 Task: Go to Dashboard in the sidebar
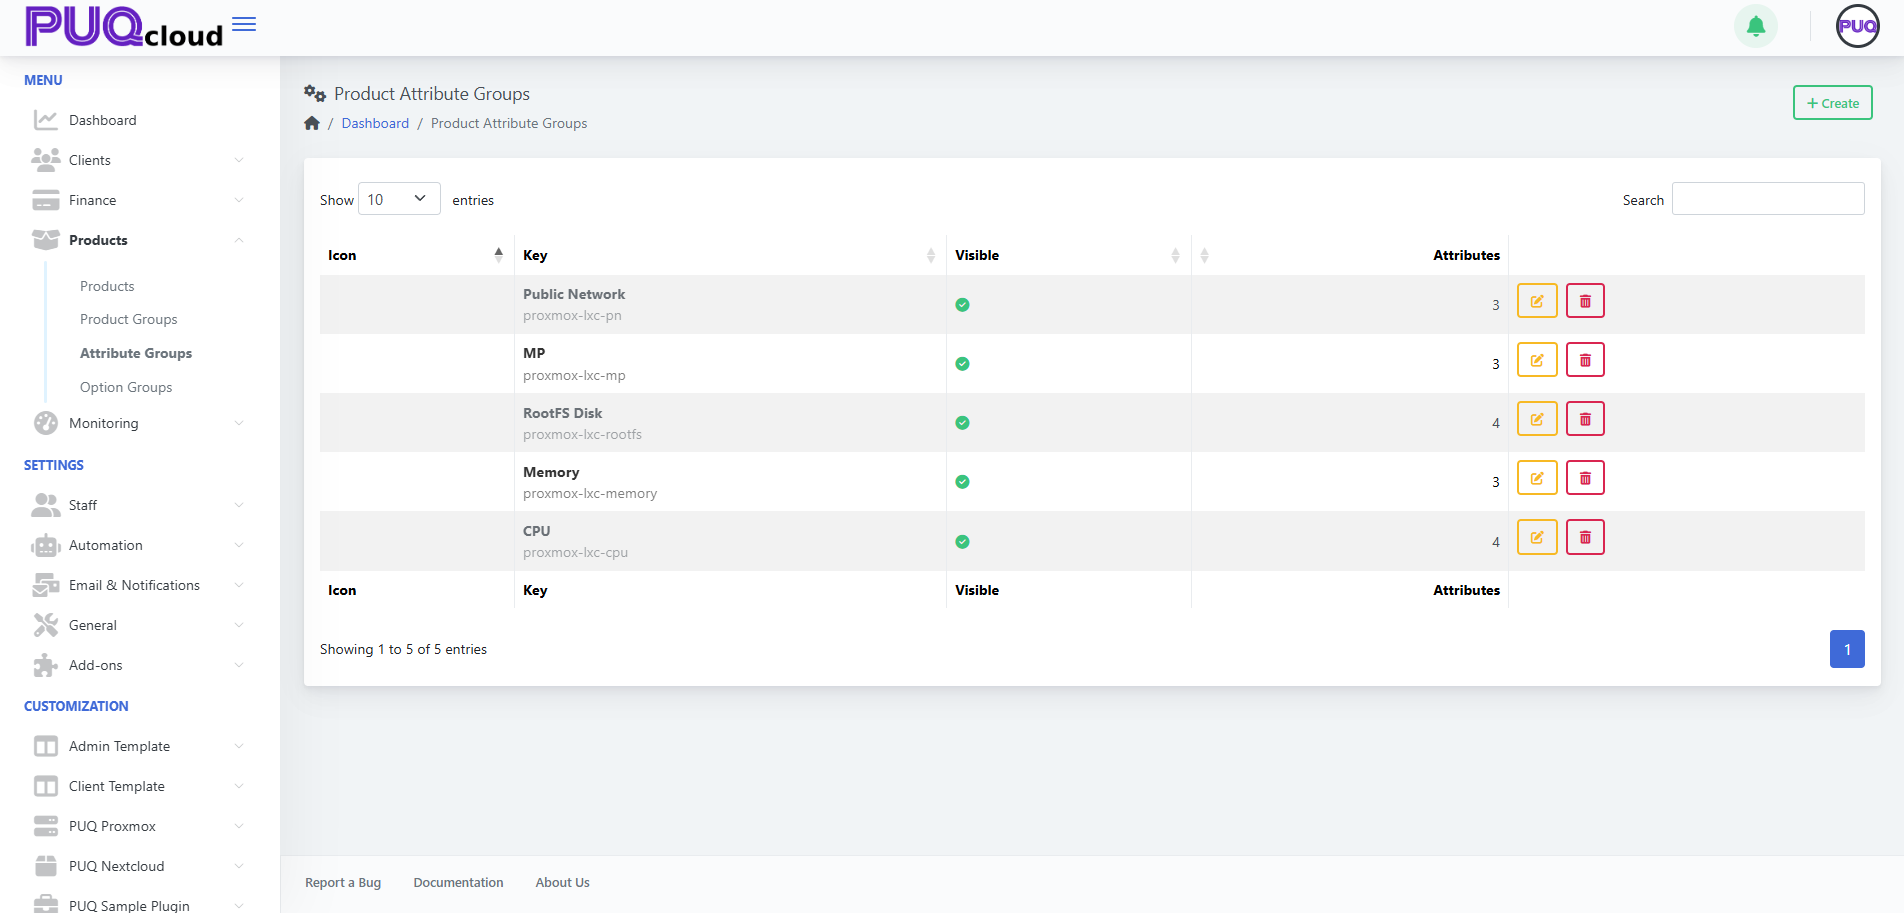103,120
